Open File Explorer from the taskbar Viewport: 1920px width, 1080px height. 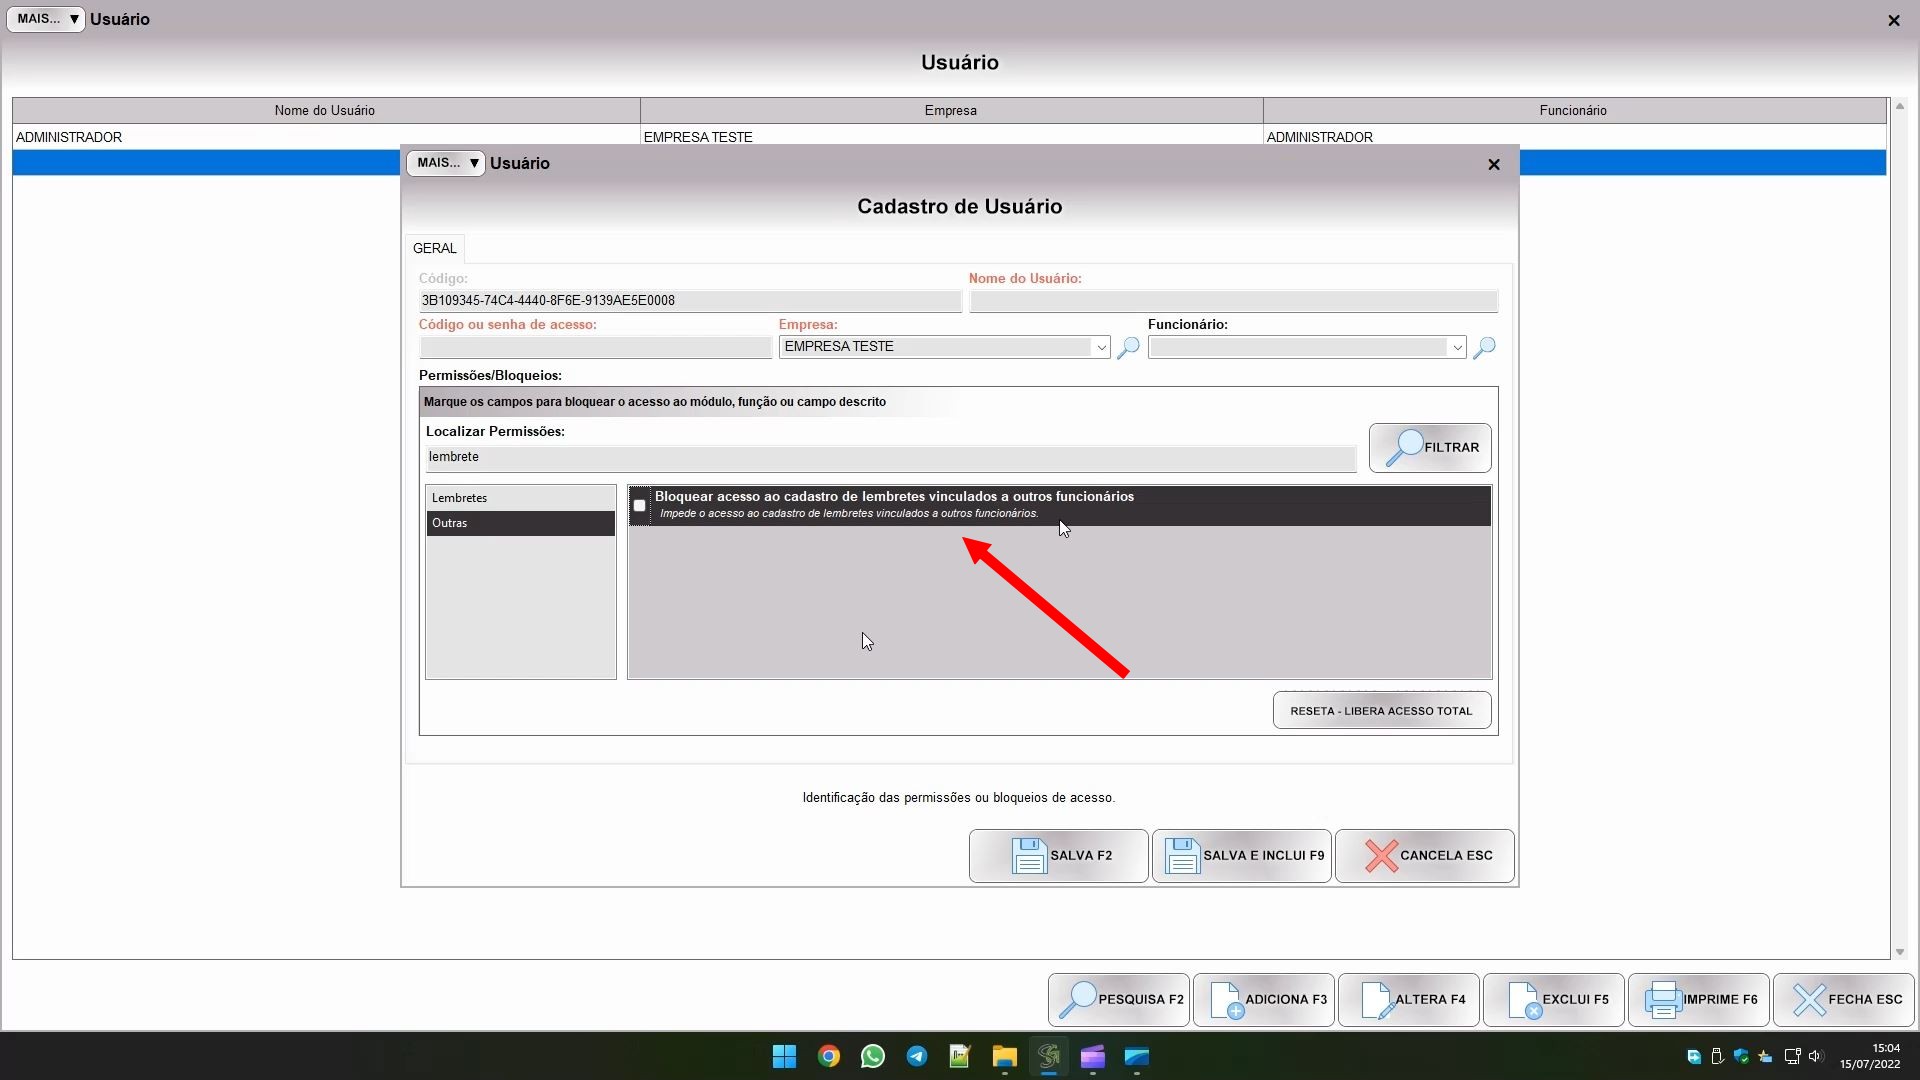click(x=1004, y=1056)
